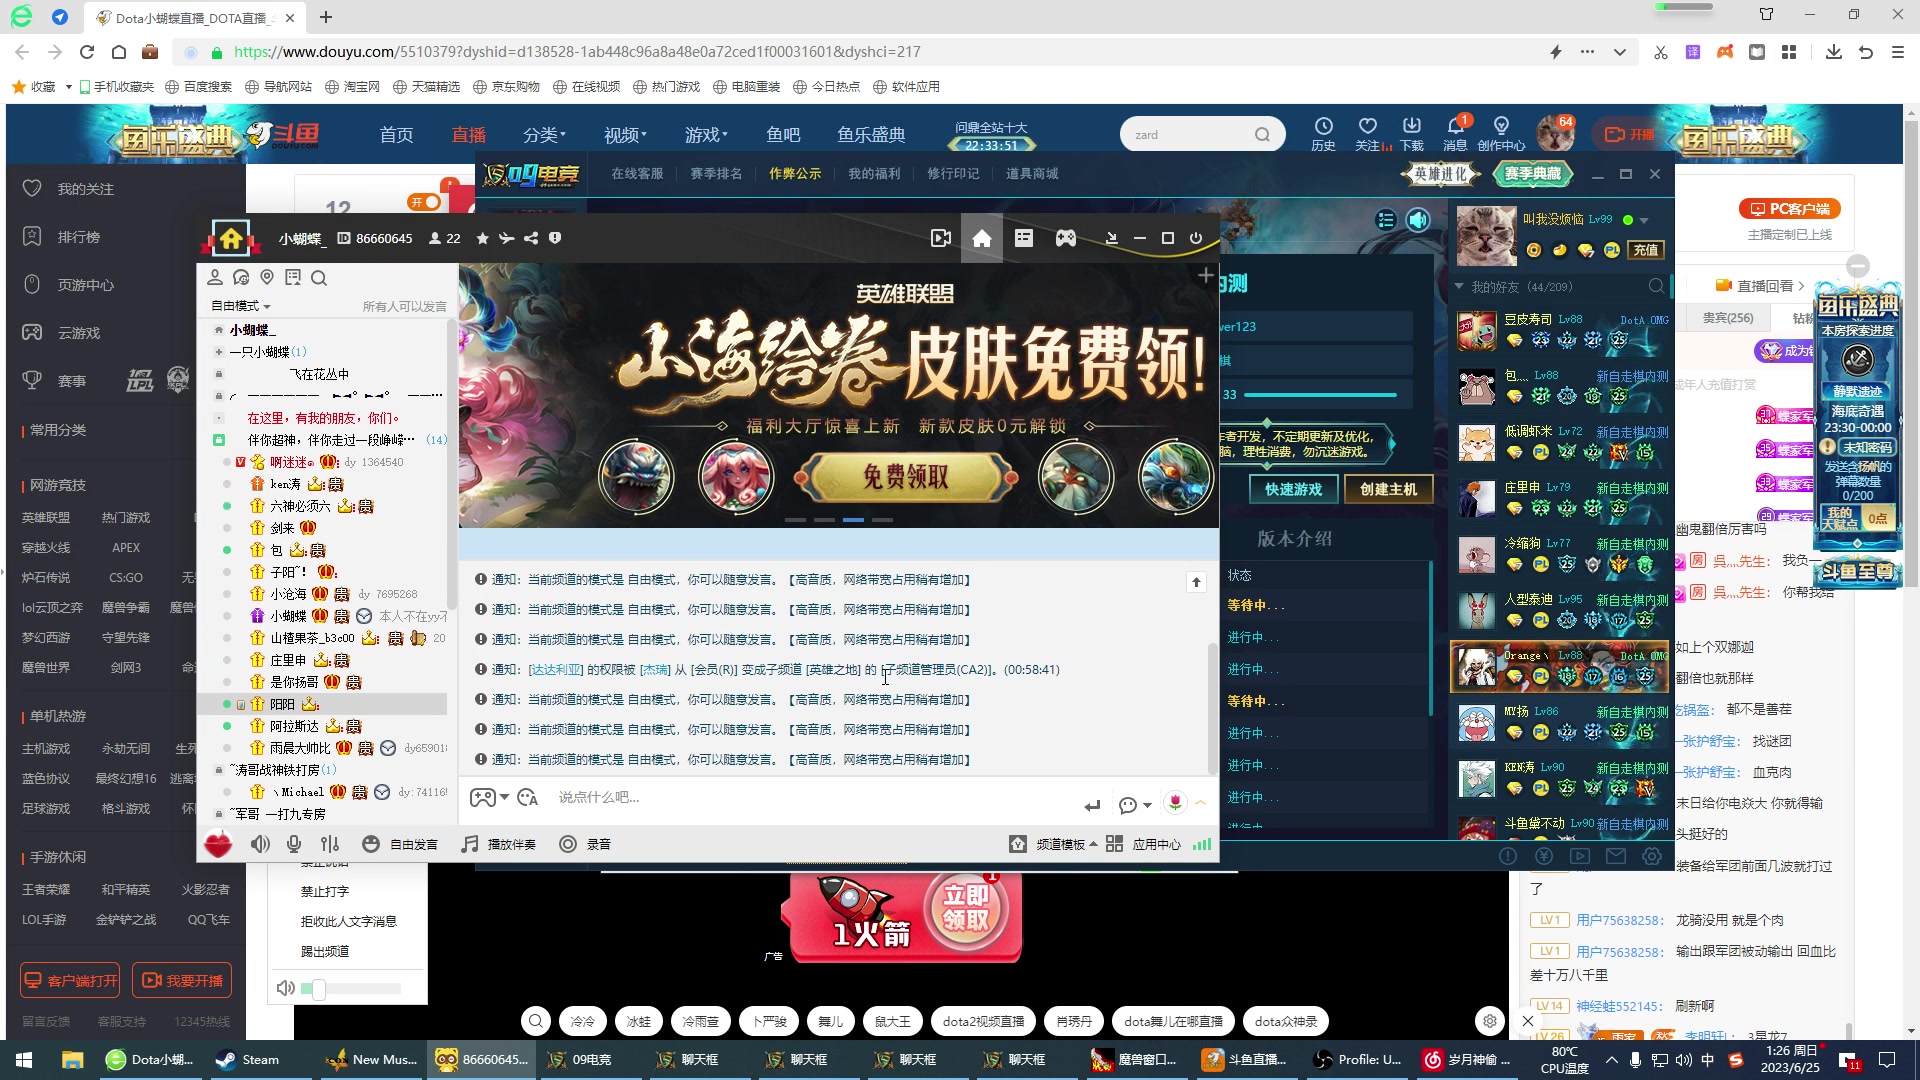Click 客户端打开 open in client button
The width and height of the screenshot is (1920, 1080).
tap(70, 980)
